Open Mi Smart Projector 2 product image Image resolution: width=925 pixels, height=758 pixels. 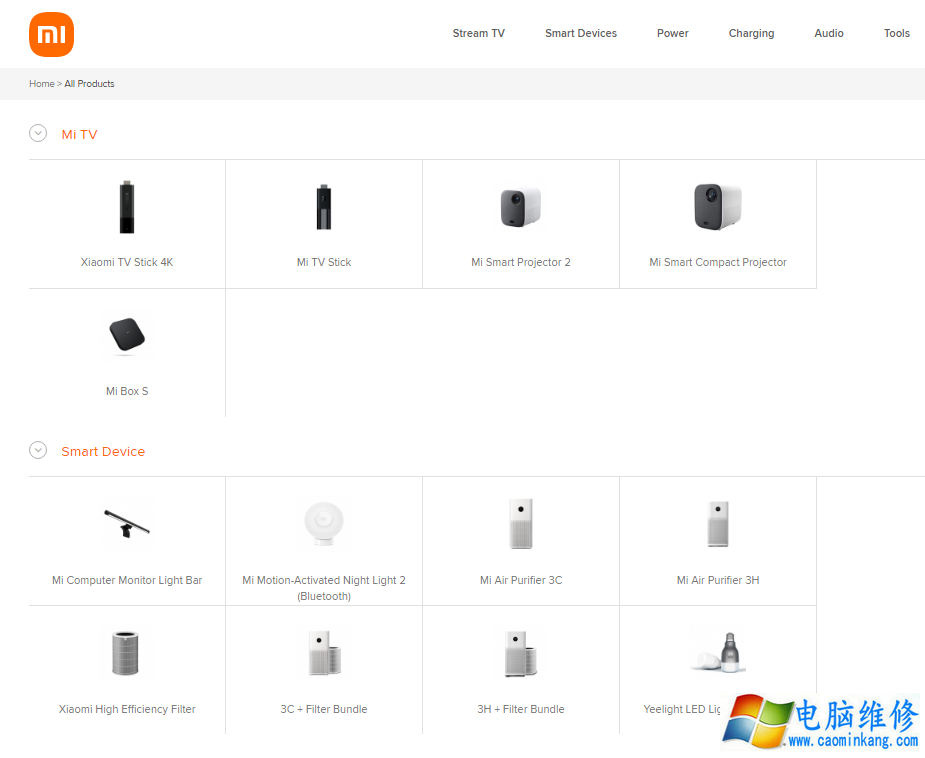521,207
